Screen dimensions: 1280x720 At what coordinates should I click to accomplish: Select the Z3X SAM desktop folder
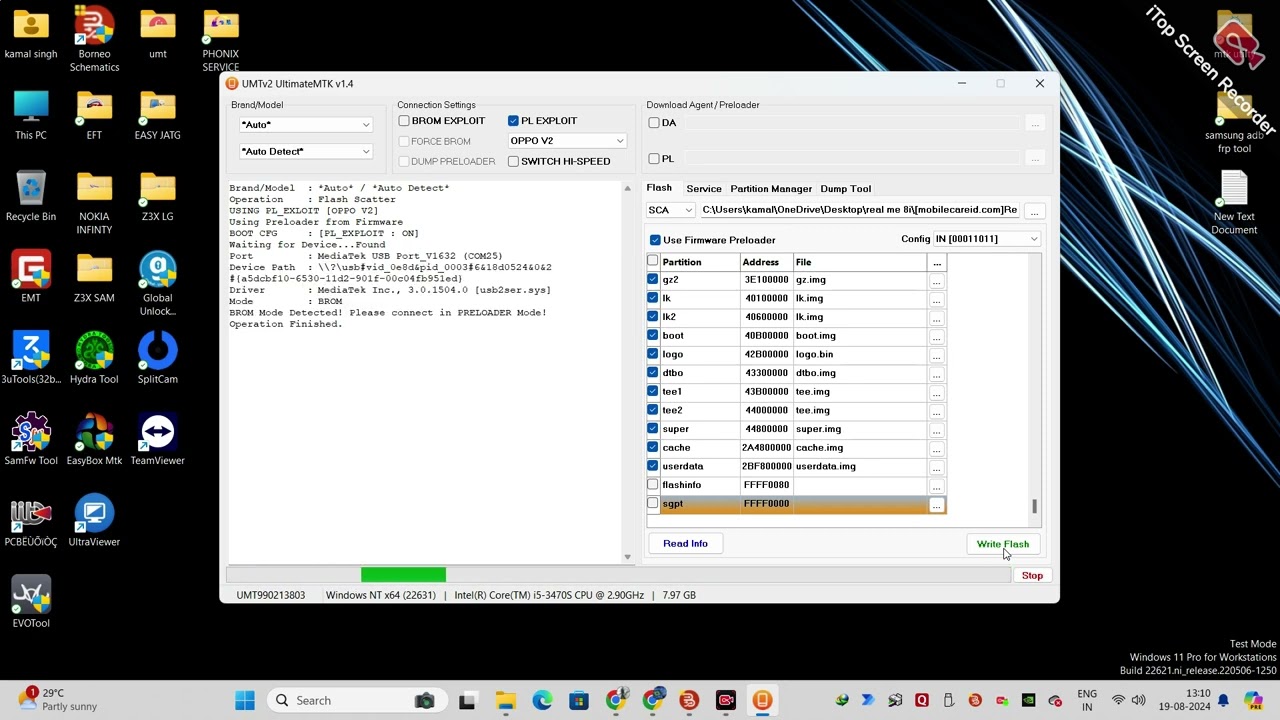94,277
